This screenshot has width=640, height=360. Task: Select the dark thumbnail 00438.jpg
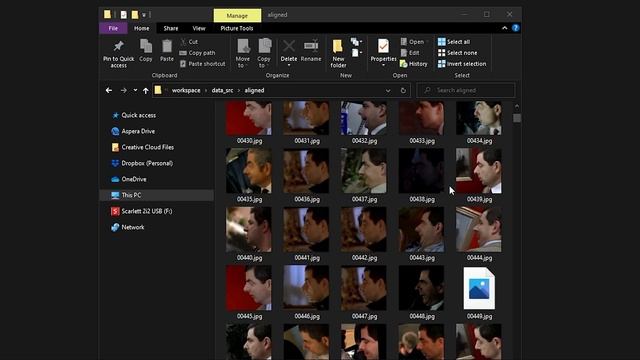coord(421,171)
